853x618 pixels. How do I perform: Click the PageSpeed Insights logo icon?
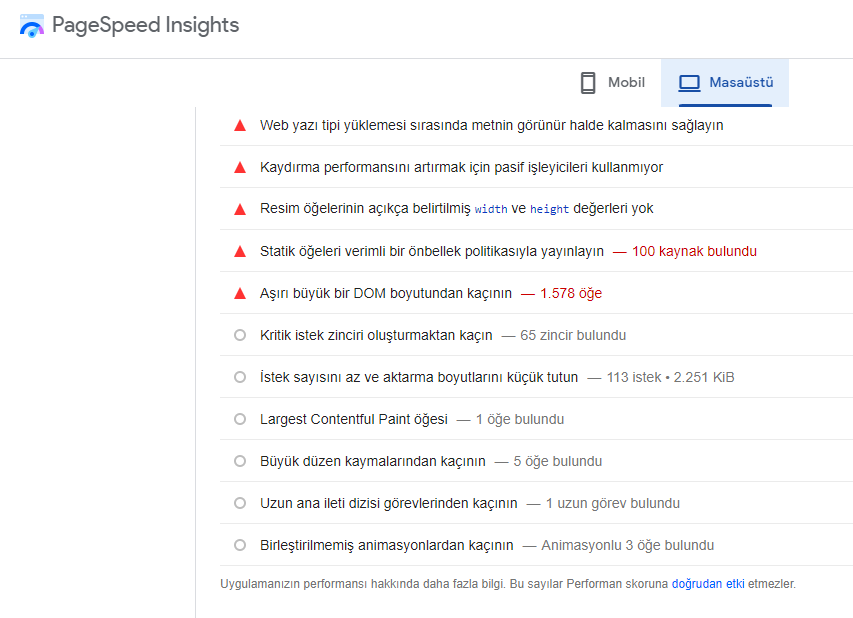32,27
